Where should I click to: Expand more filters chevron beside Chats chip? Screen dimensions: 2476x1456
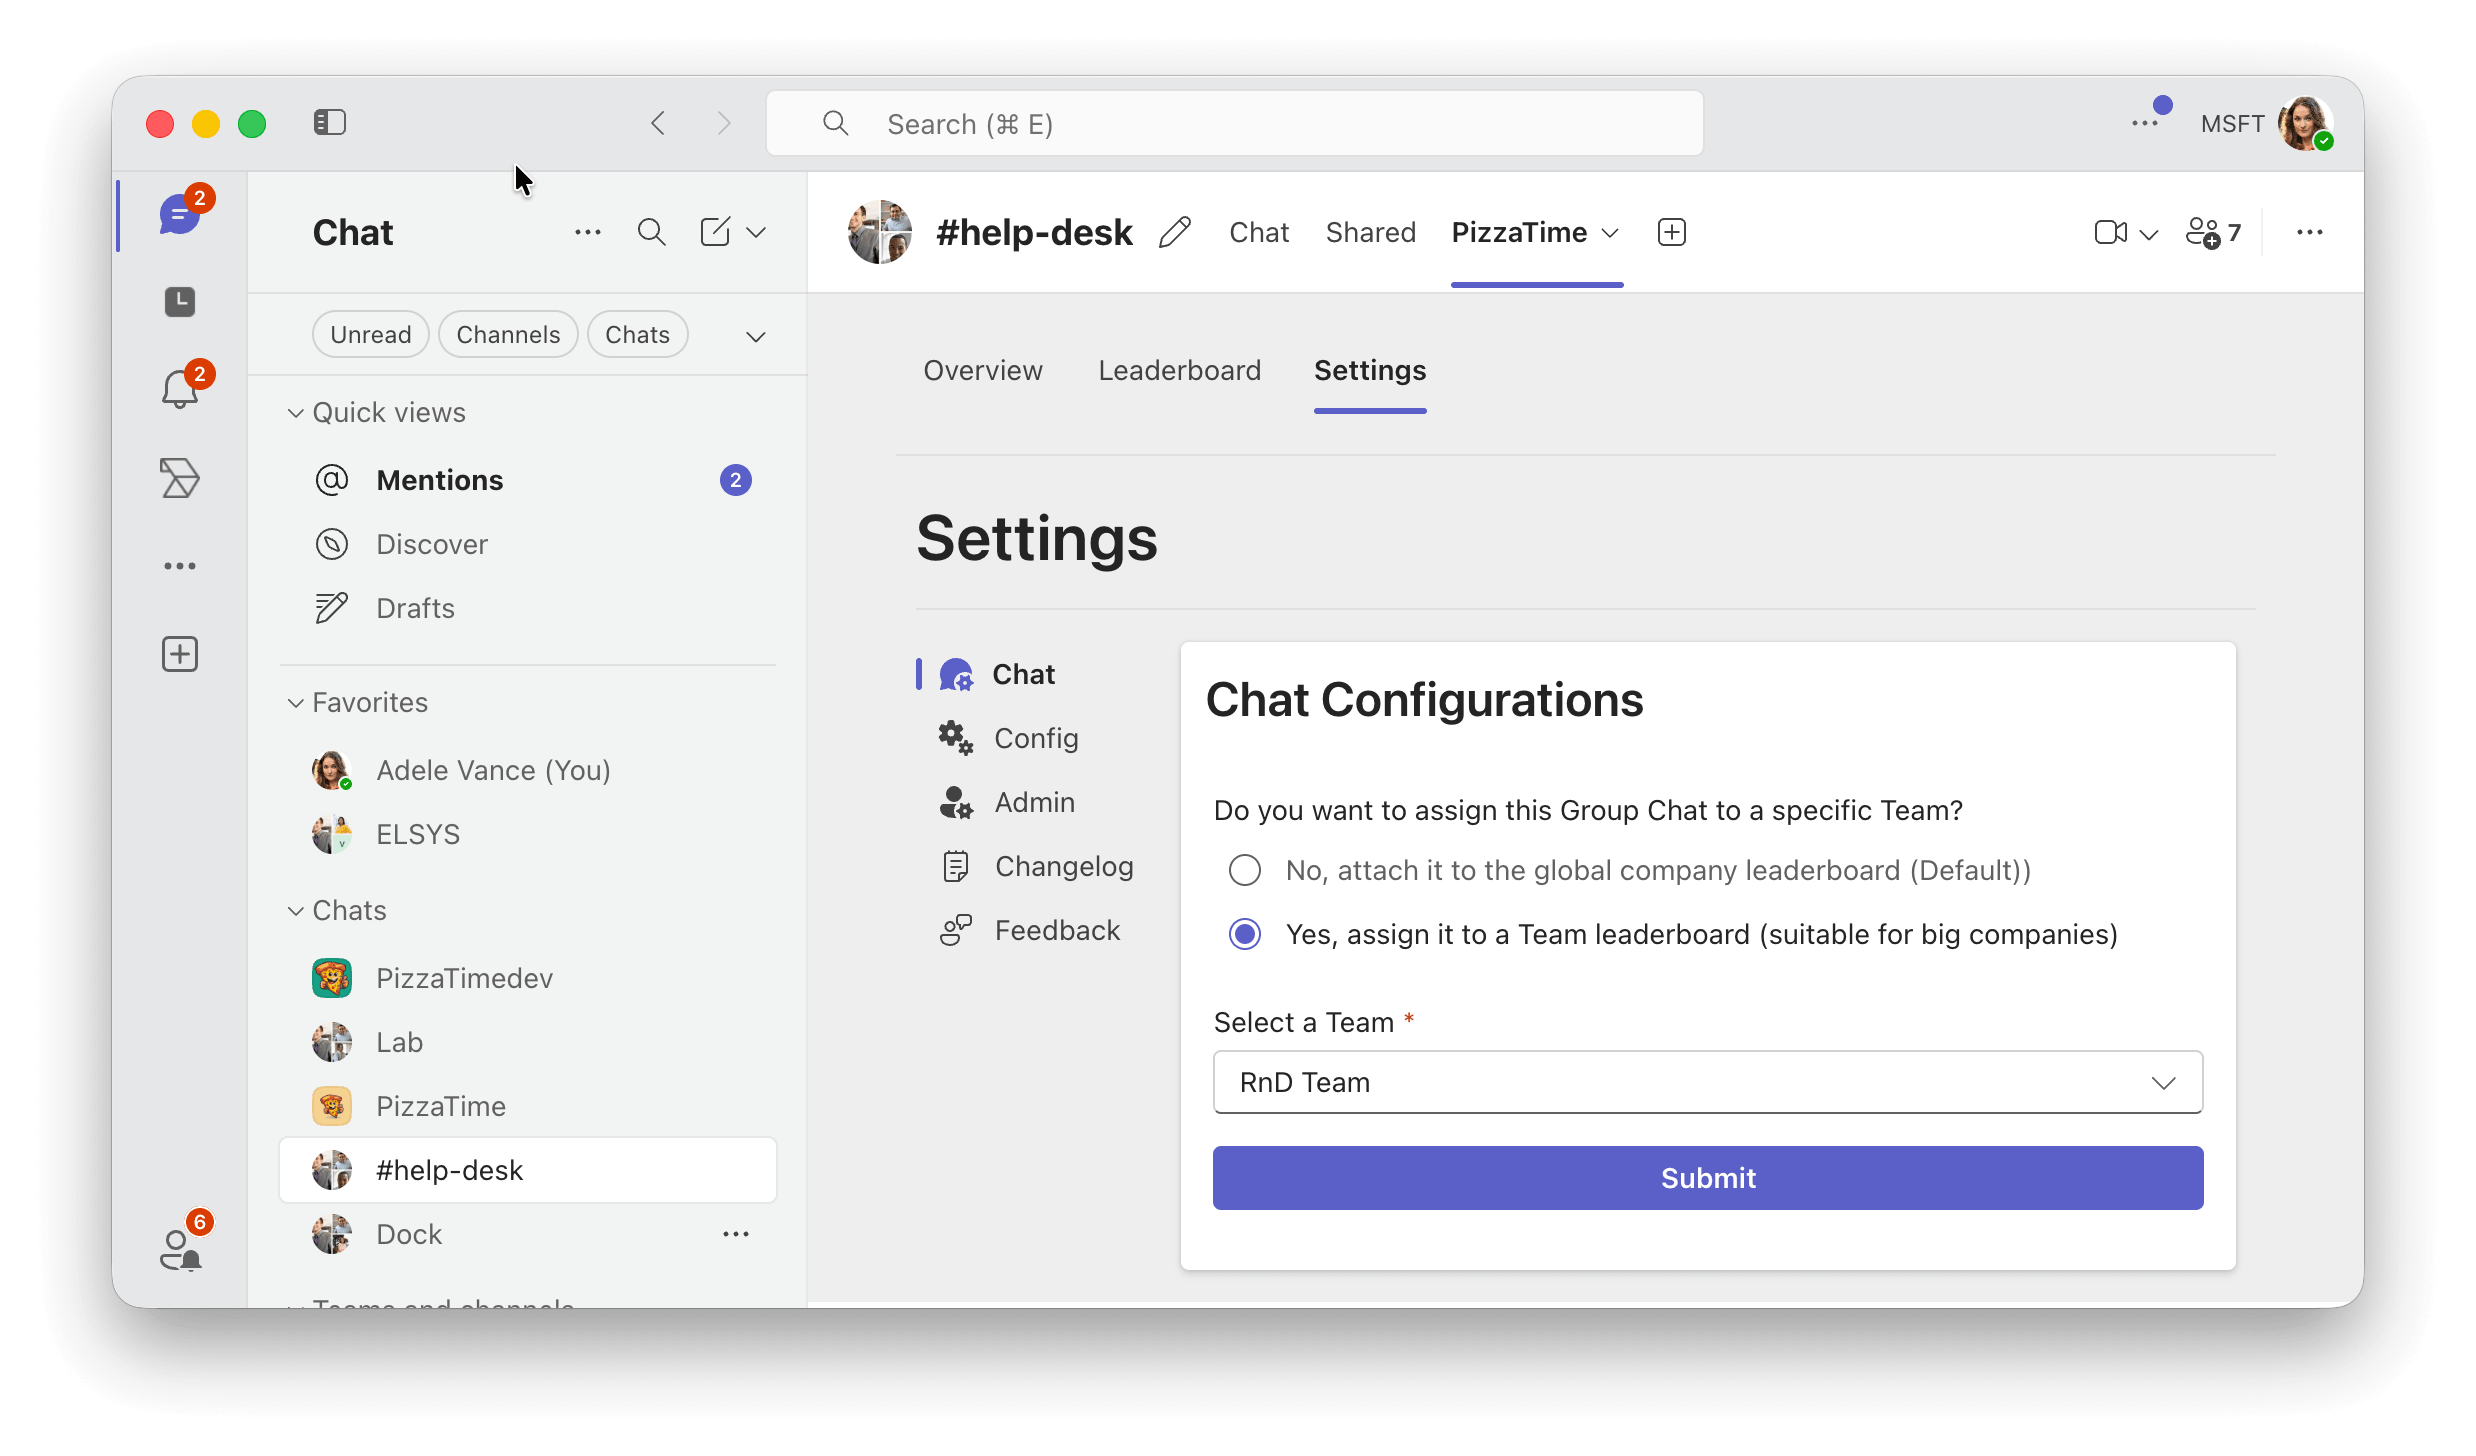(756, 336)
